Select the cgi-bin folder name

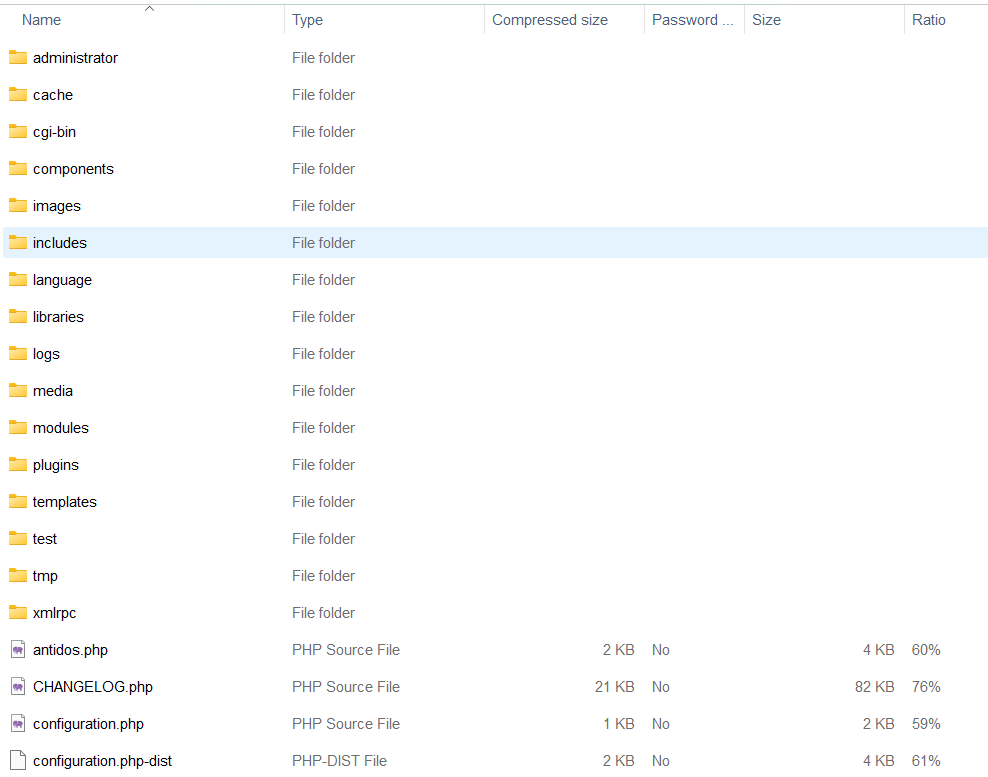(54, 132)
